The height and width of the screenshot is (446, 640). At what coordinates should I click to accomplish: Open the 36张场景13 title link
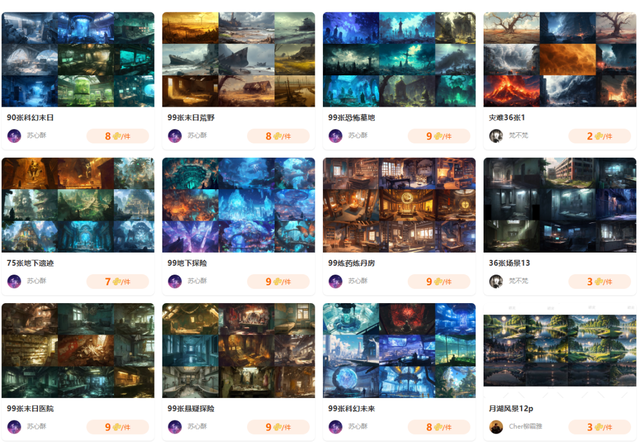pos(509,263)
